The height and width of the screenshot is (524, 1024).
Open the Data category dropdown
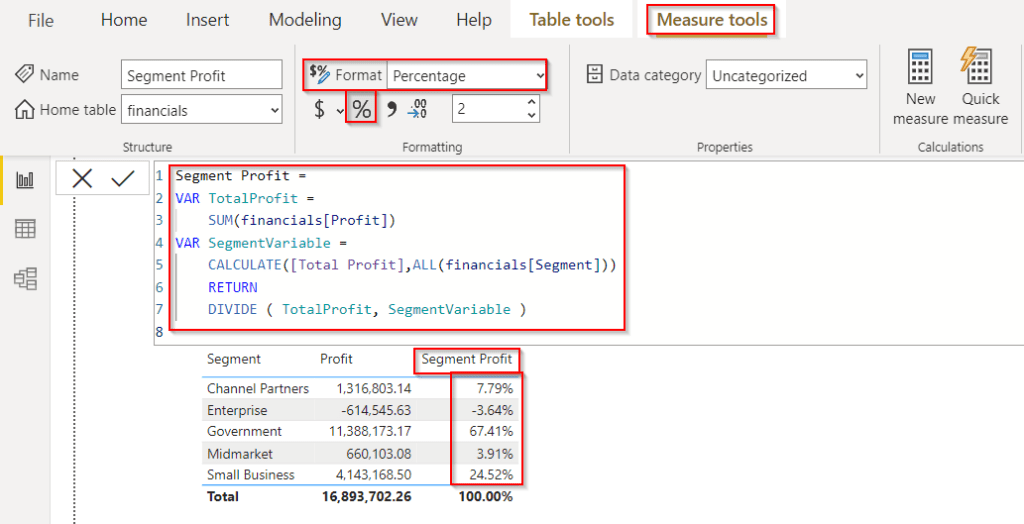(786, 75)
